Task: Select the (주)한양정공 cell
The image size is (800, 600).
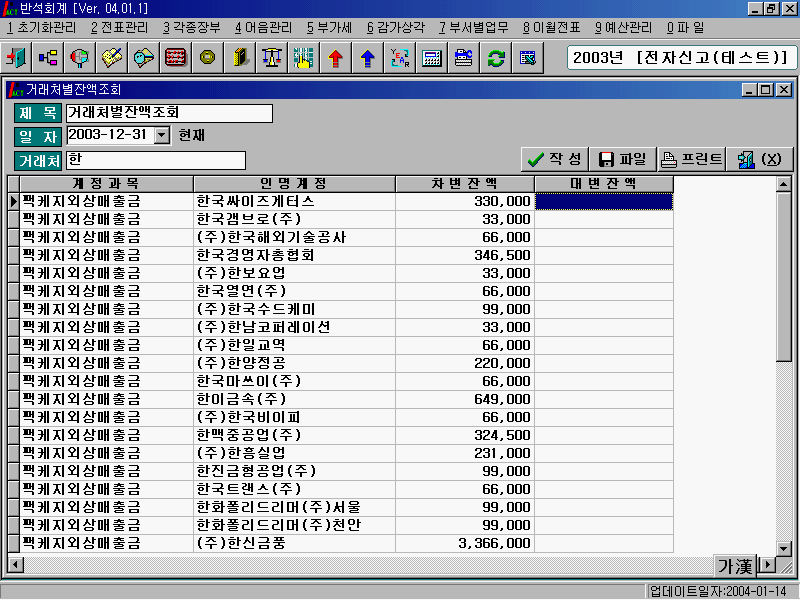Action: (x=294, y=363)
